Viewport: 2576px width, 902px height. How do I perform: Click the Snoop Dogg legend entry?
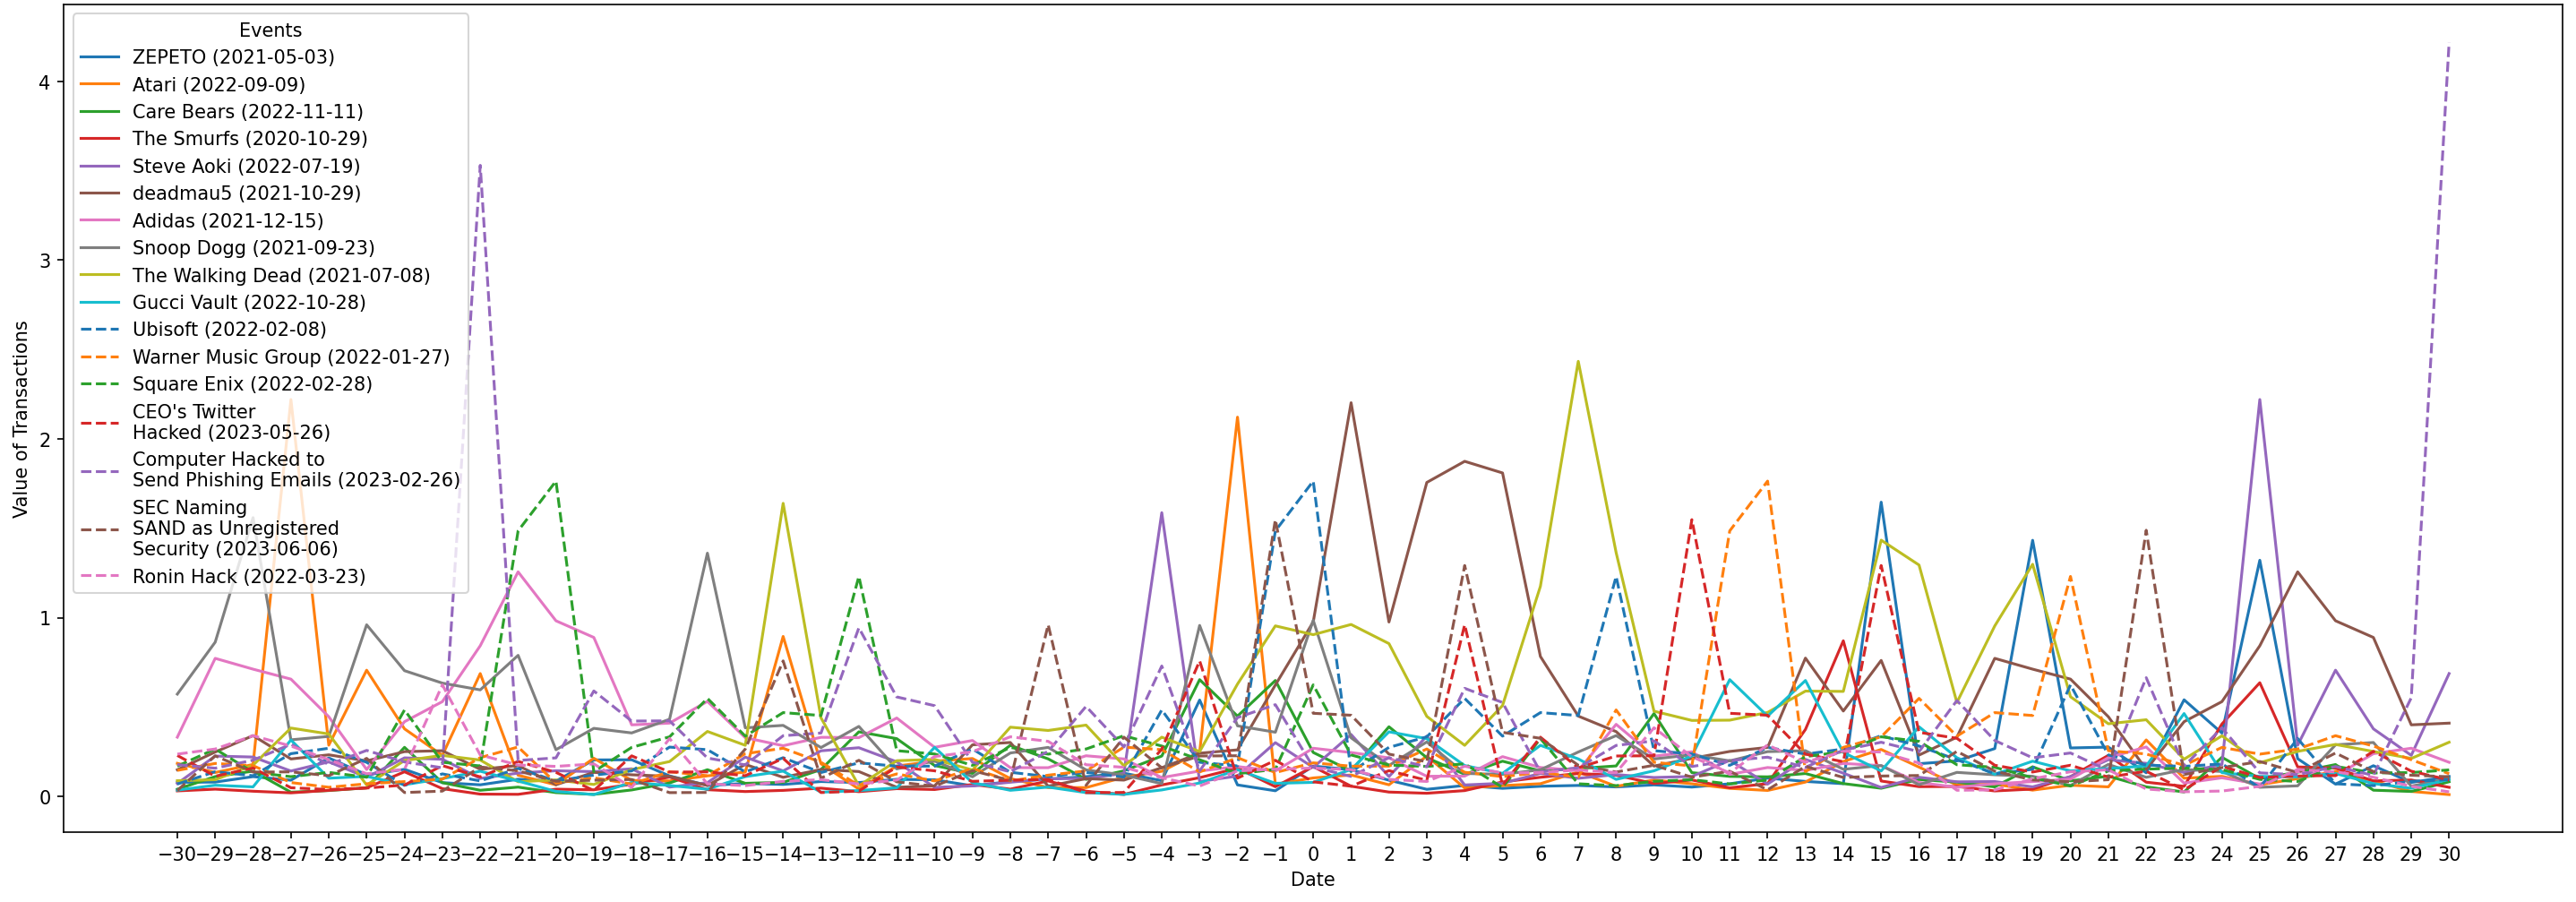(x=253, y=248)
